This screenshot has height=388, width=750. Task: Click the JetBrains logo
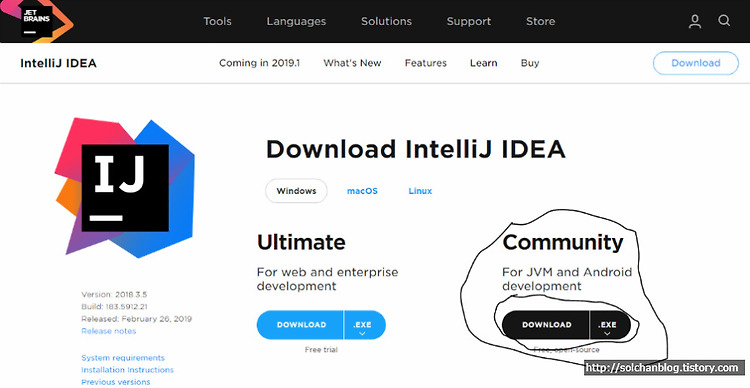pos(36,21)
